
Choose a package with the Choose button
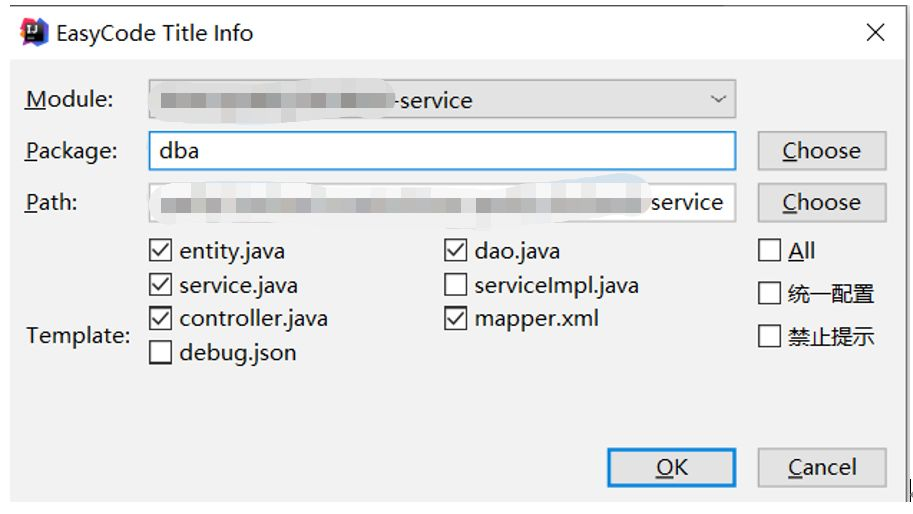pos(822,151)
